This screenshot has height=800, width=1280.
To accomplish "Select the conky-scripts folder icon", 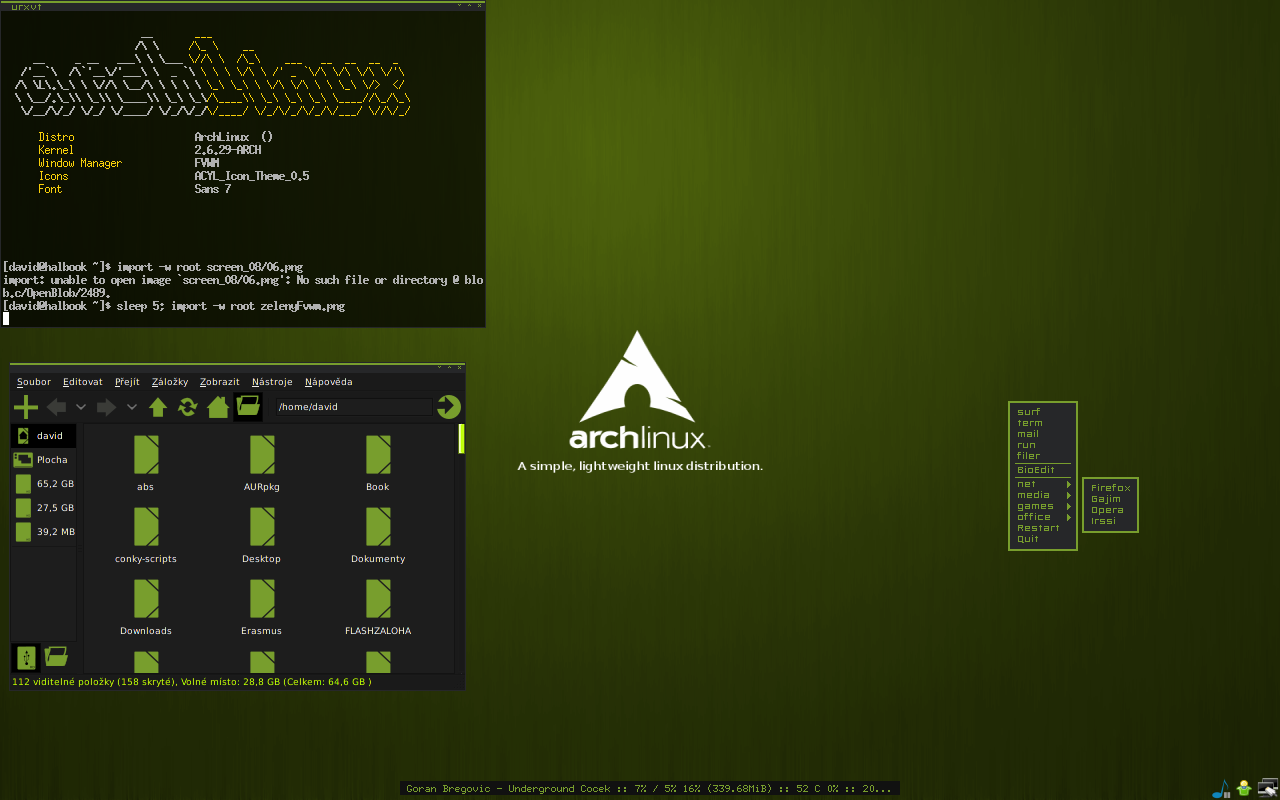I will point(146,526).
